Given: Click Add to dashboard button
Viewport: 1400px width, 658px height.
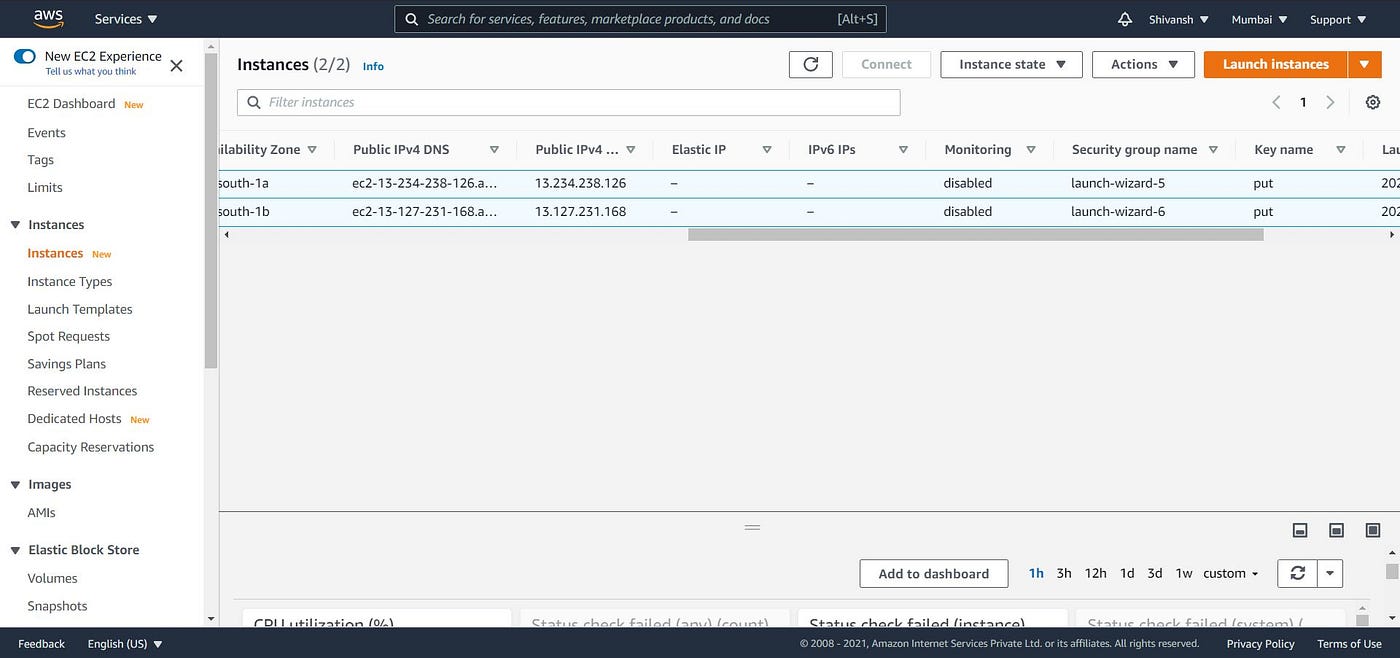Looking at the screenshot, I should (934, 574).
